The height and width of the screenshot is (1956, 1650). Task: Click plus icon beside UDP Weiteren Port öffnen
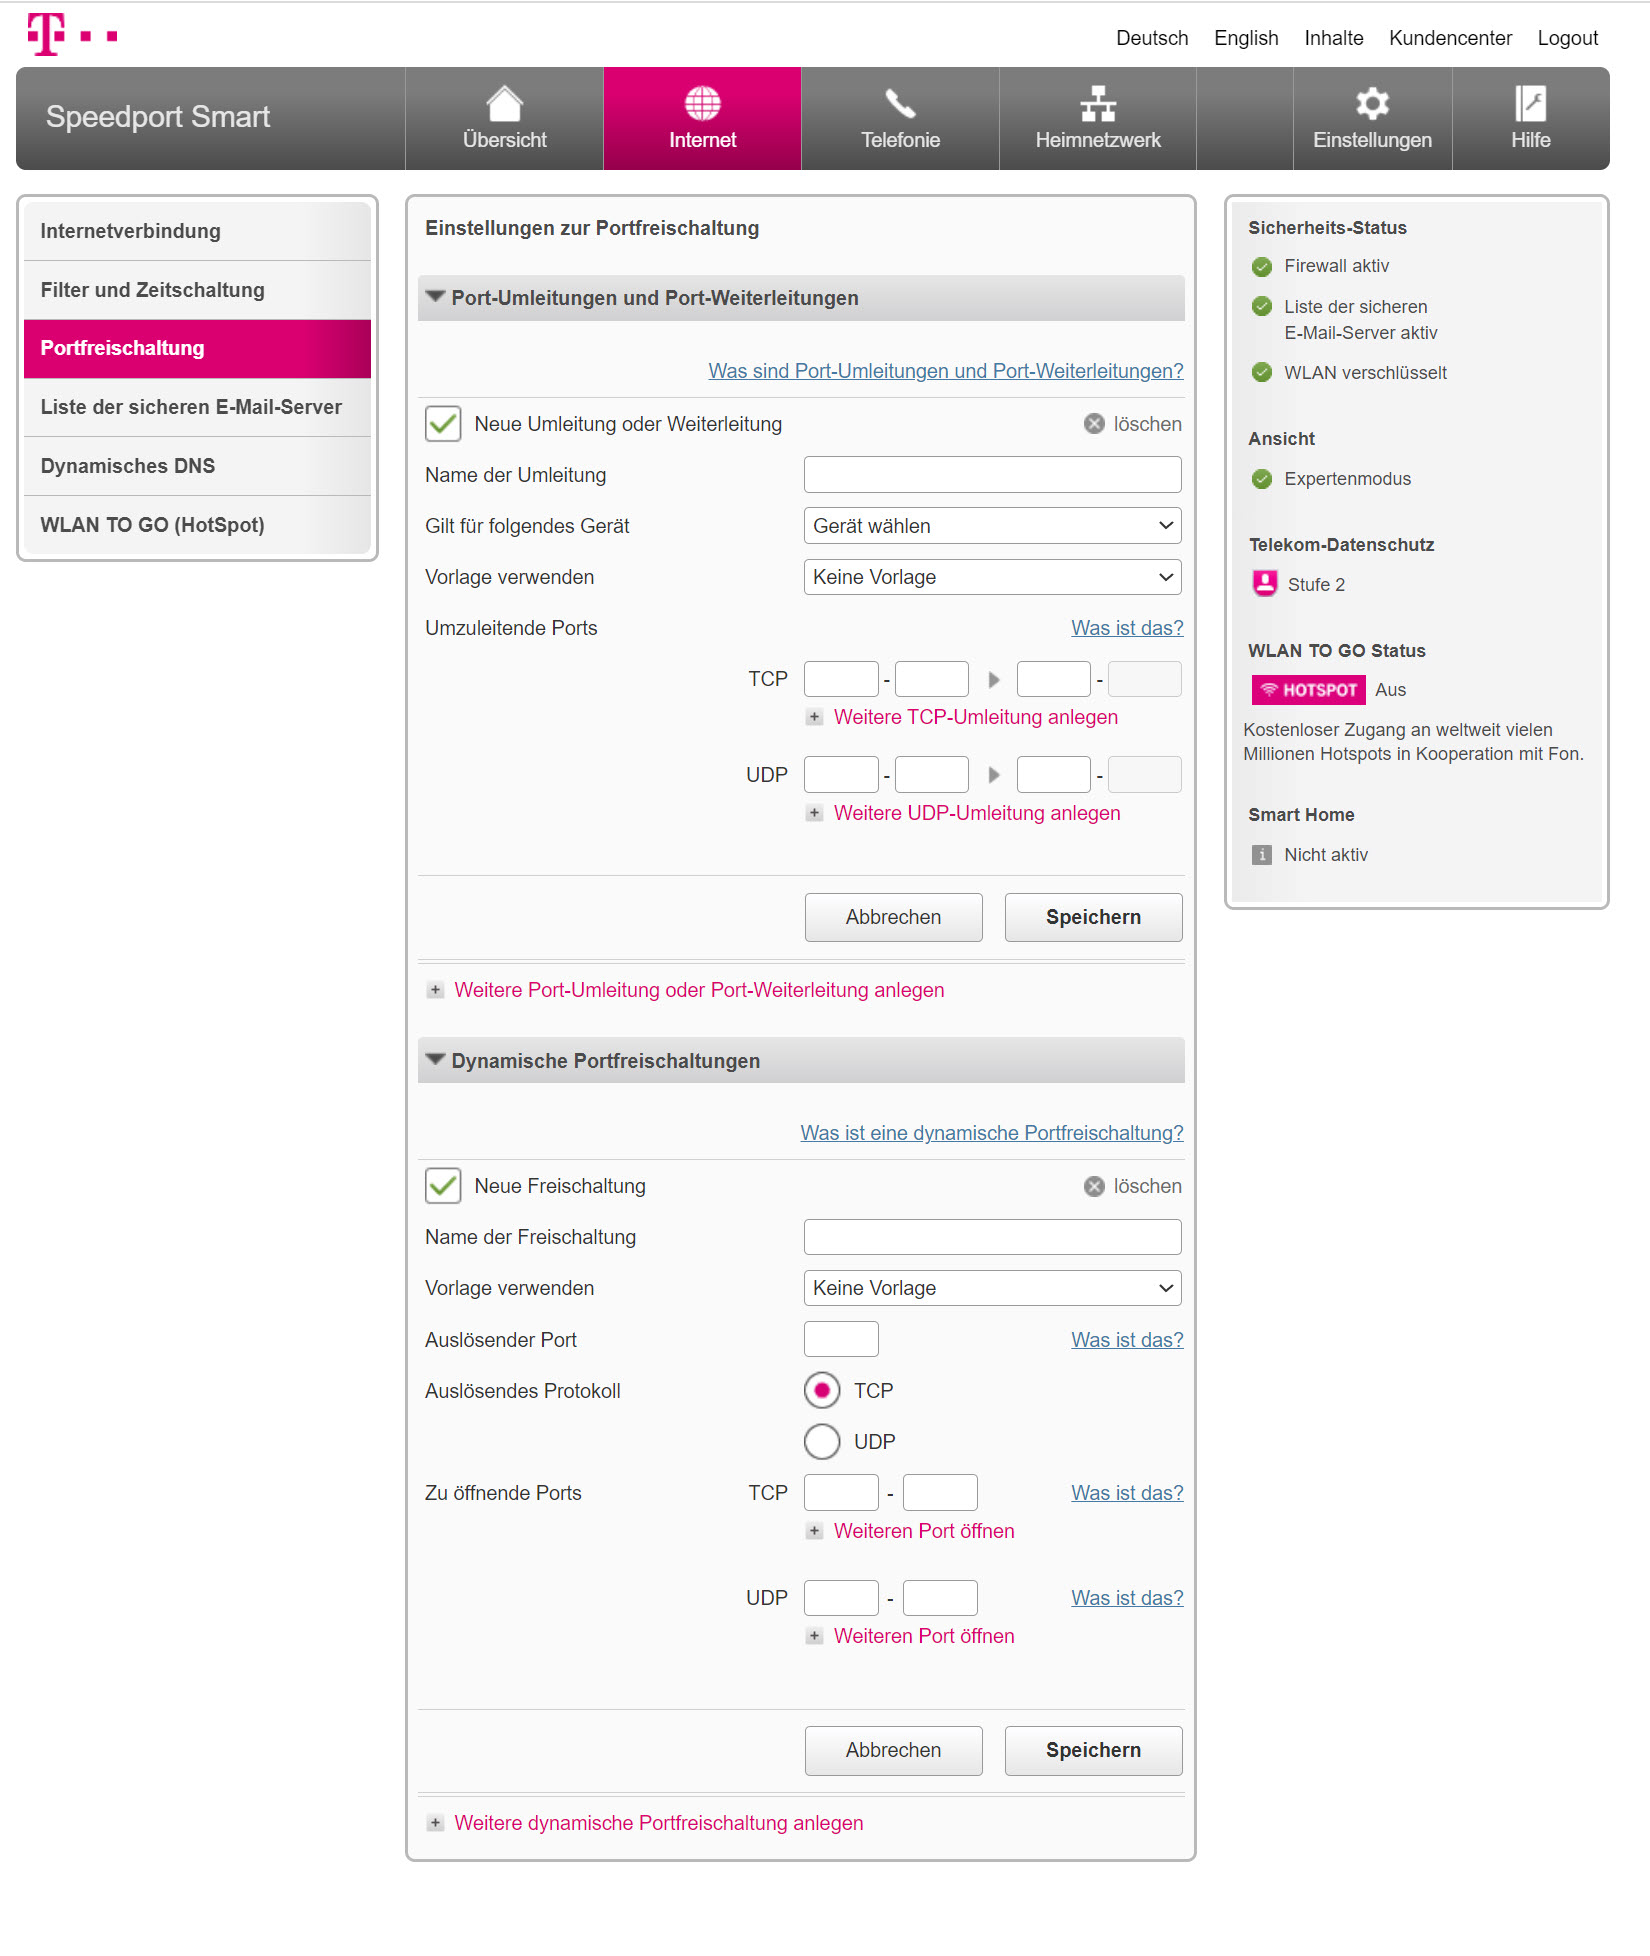pyautogui.click(x=814, y=1636)
